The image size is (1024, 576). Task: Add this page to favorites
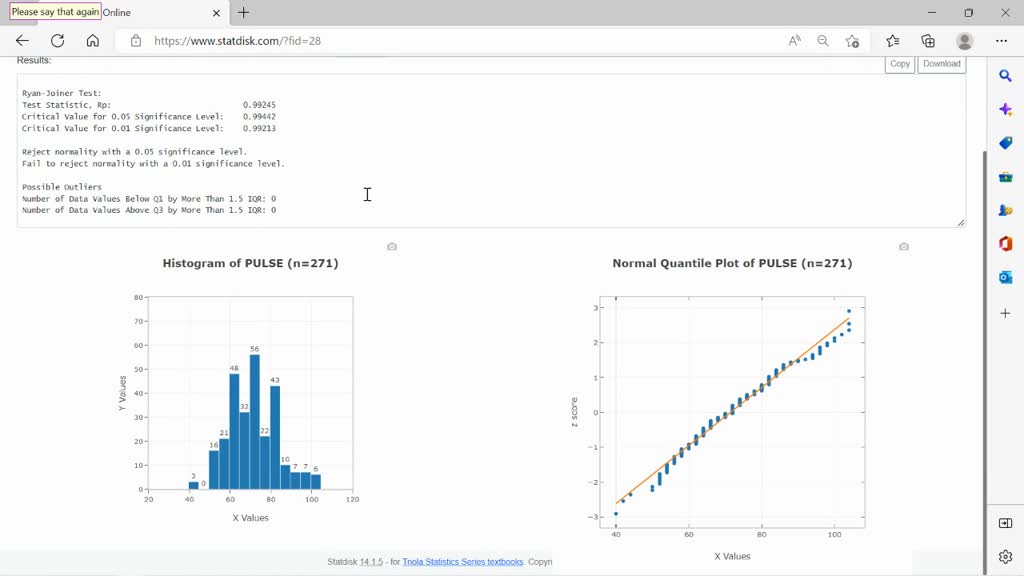pos(852,41)
